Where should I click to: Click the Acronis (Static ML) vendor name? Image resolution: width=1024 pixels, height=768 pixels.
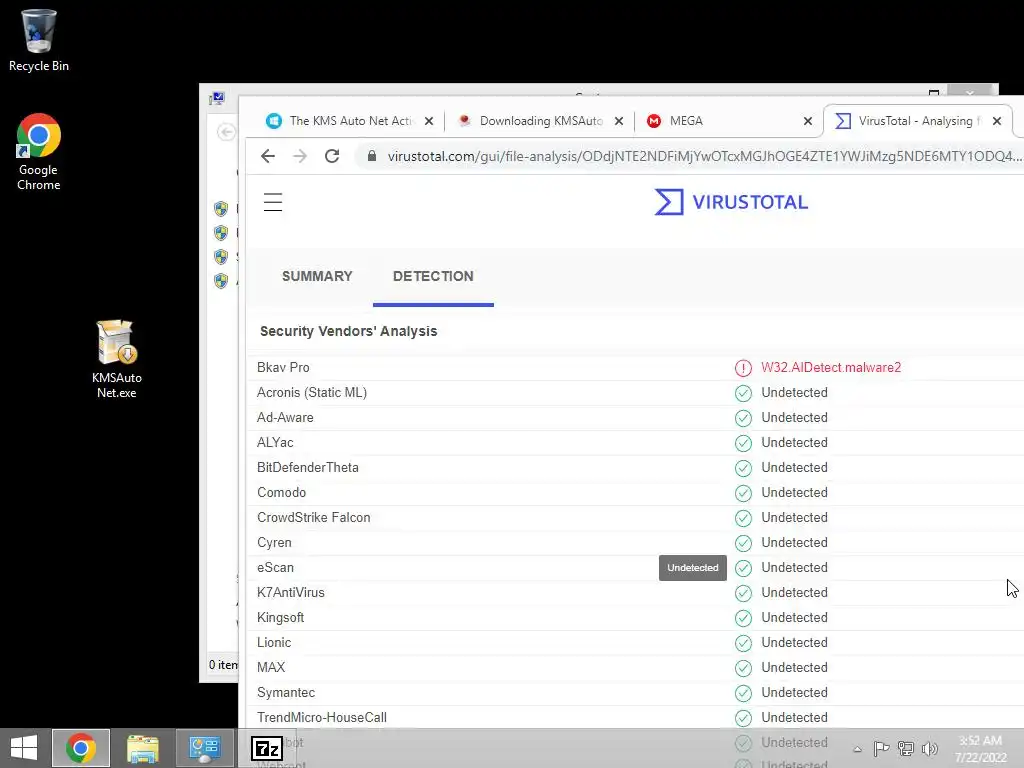pos(312,392)
